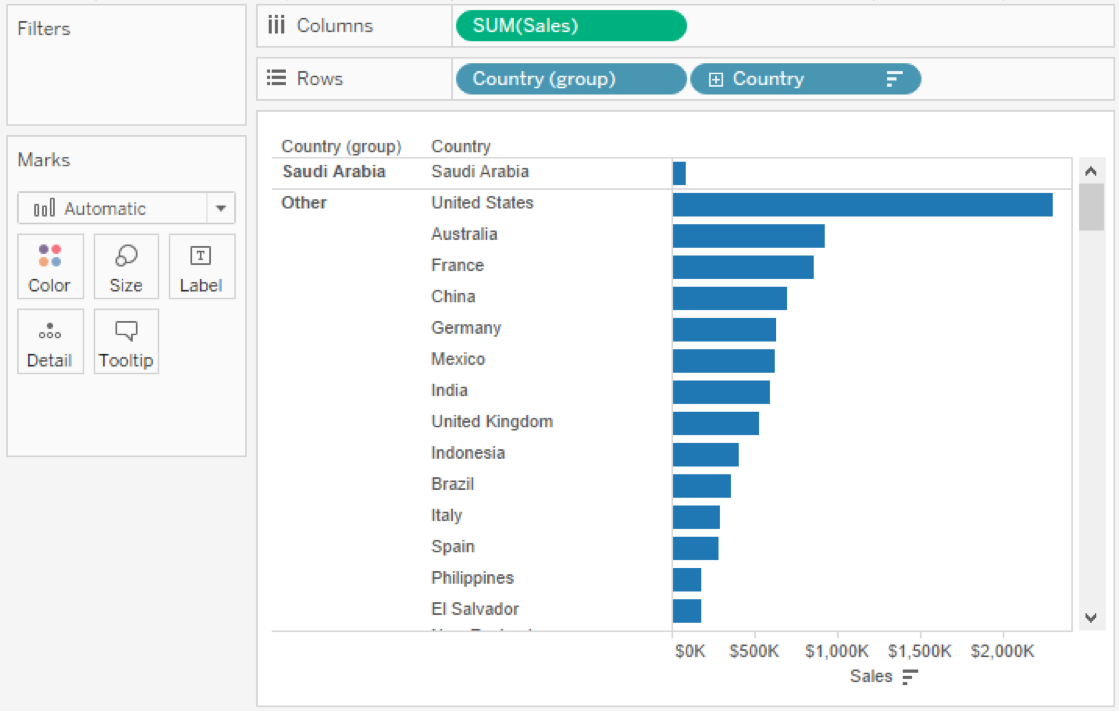Open the SUM(Sales) pill on Columns

(x=570, y=25)
